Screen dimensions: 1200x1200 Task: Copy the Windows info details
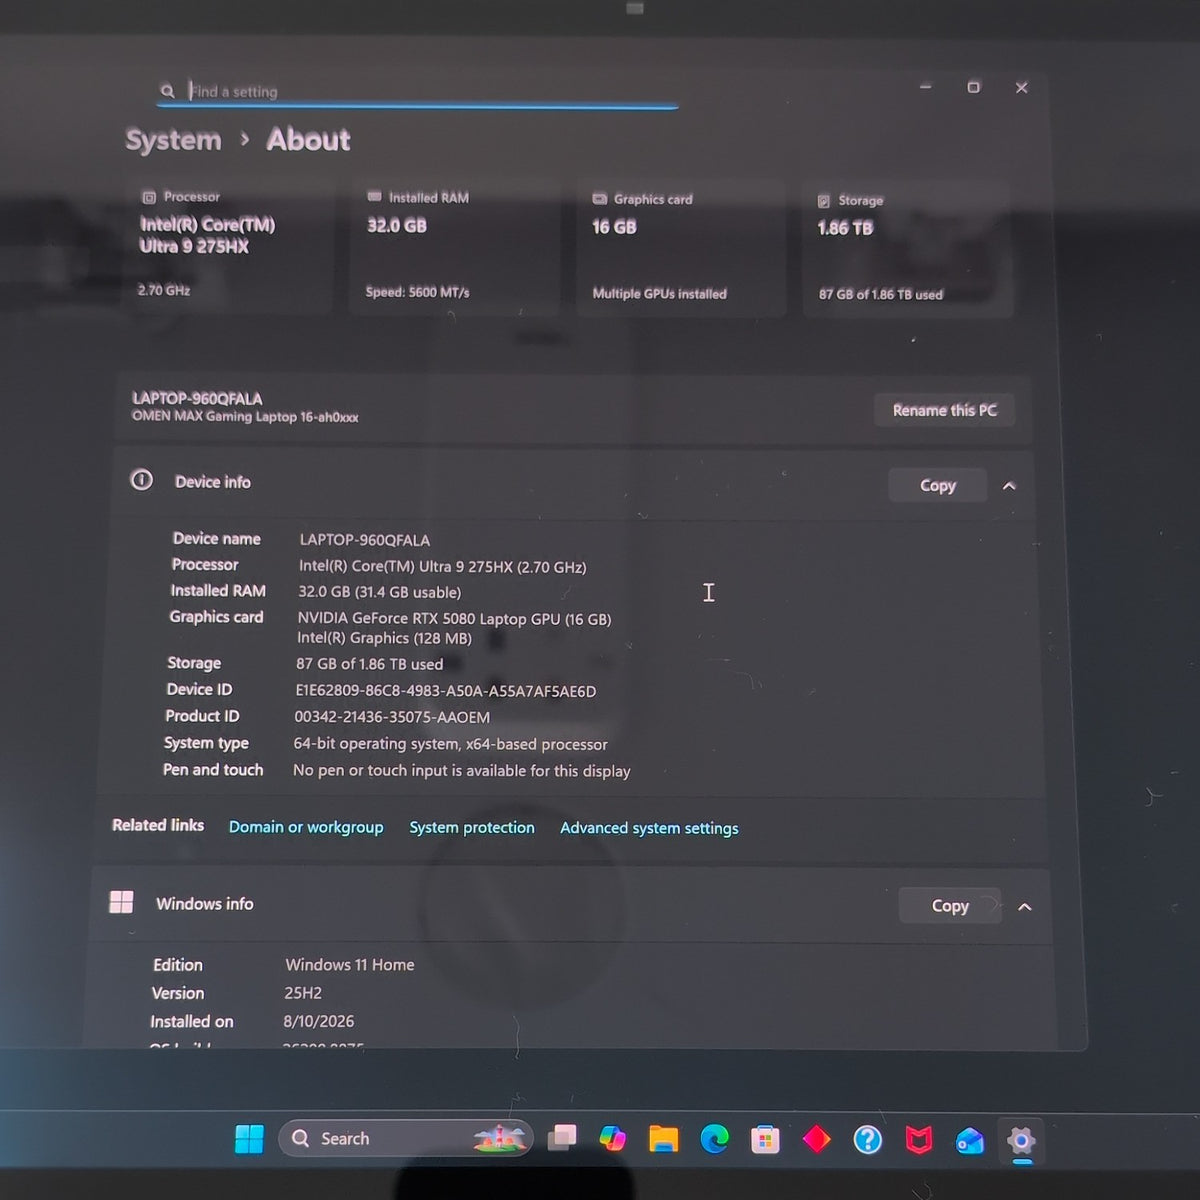pyautogui.click(x=950, y=906)
